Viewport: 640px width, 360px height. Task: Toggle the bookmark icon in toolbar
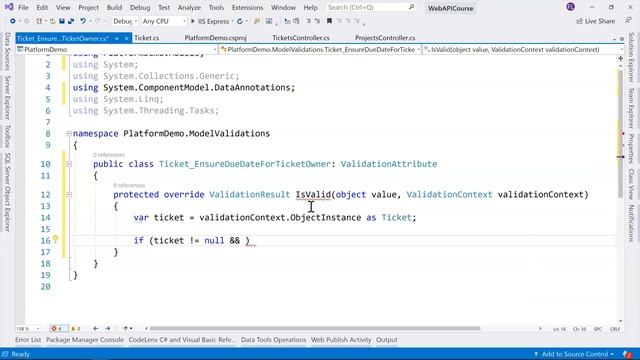coord(329,21)
